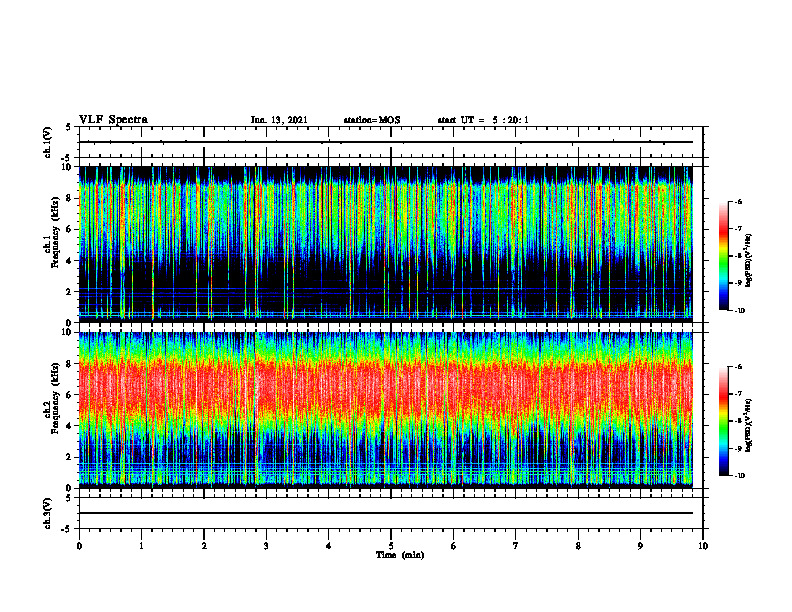Click the 'Jan. 13, 2021' date label

click(279, 120)
